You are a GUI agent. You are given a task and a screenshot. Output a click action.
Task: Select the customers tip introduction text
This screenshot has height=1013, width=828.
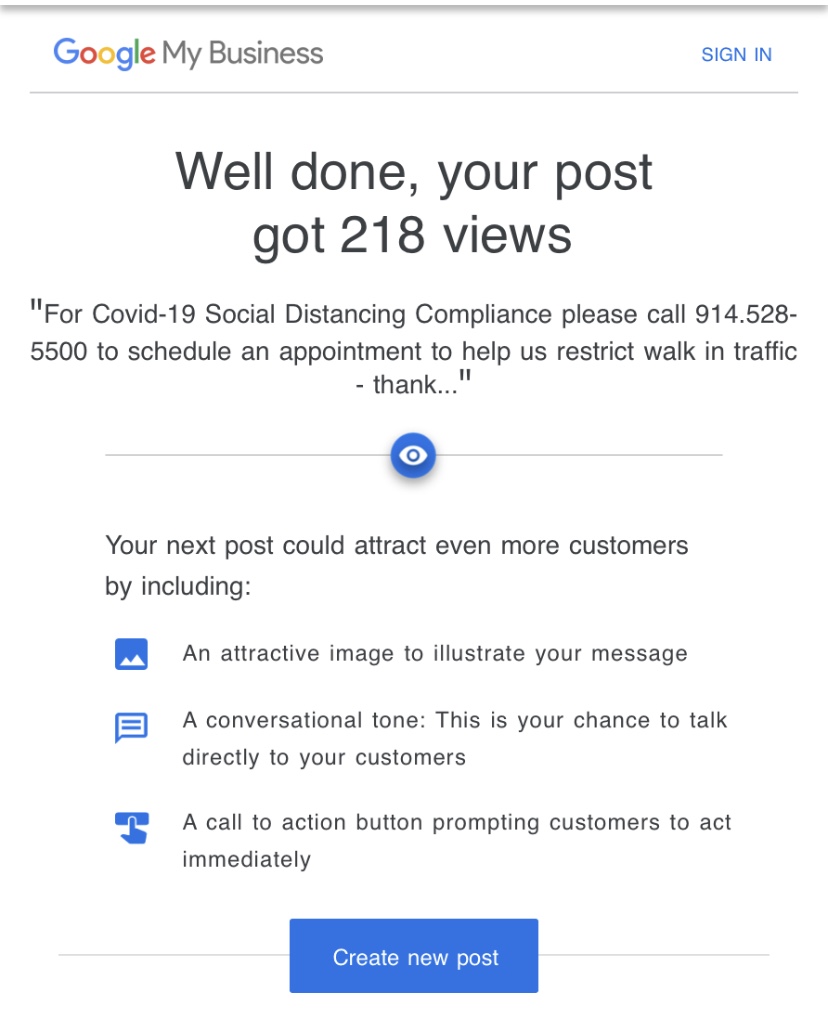pyautogui.click(x=395, y=566)
